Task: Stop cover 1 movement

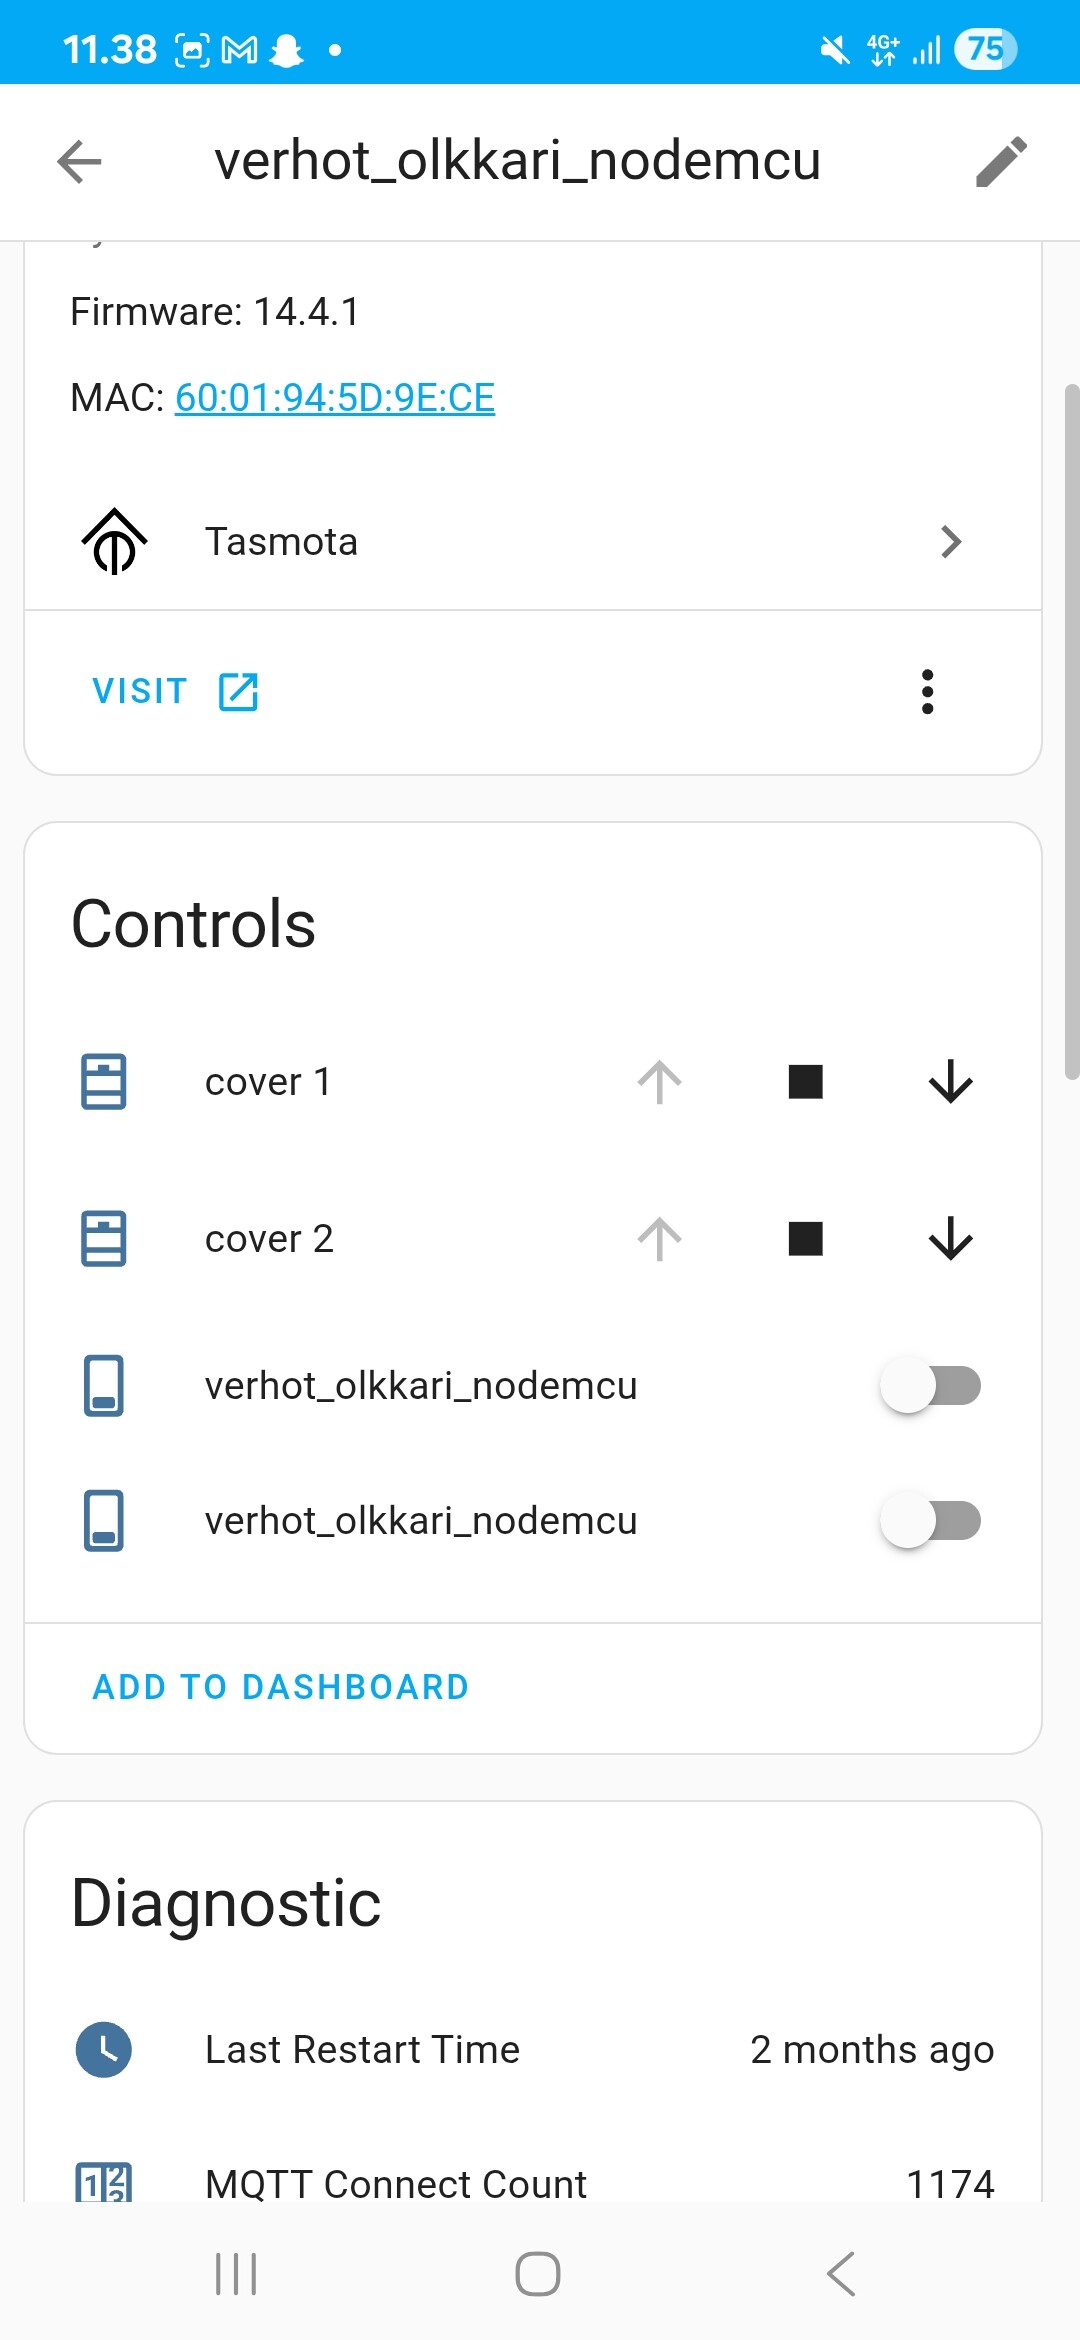Action: (x=805, y=1082)
